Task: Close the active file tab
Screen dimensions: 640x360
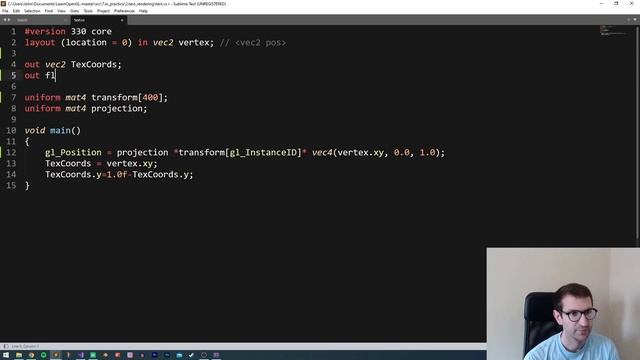Action: point(122,20)
